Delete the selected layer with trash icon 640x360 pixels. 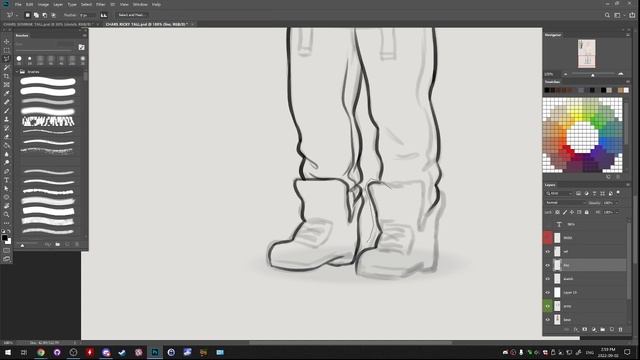click(620, 329)
